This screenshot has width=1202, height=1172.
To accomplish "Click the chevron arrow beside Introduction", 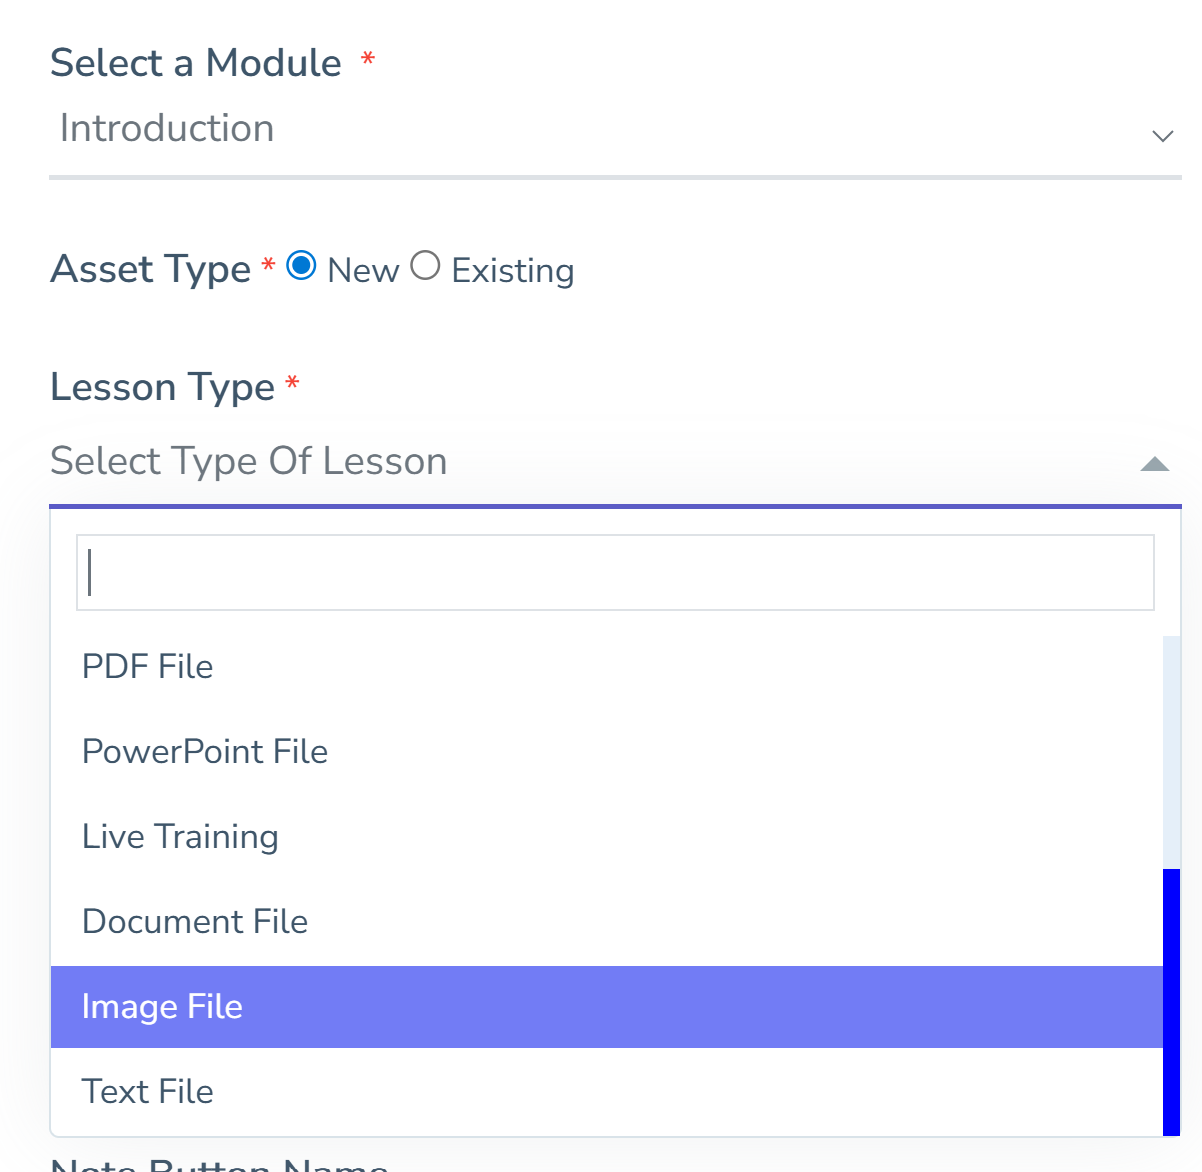I will click(x=1162, y=136).
